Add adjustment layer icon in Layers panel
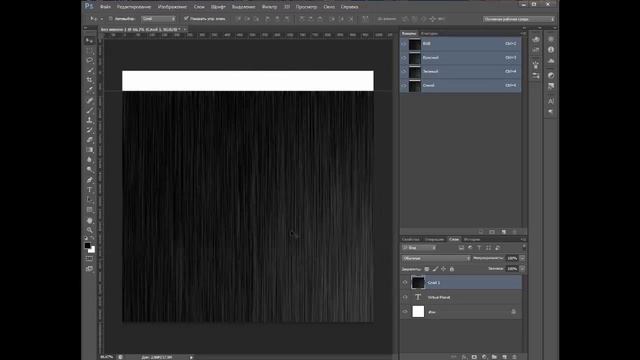 point(484,357)
